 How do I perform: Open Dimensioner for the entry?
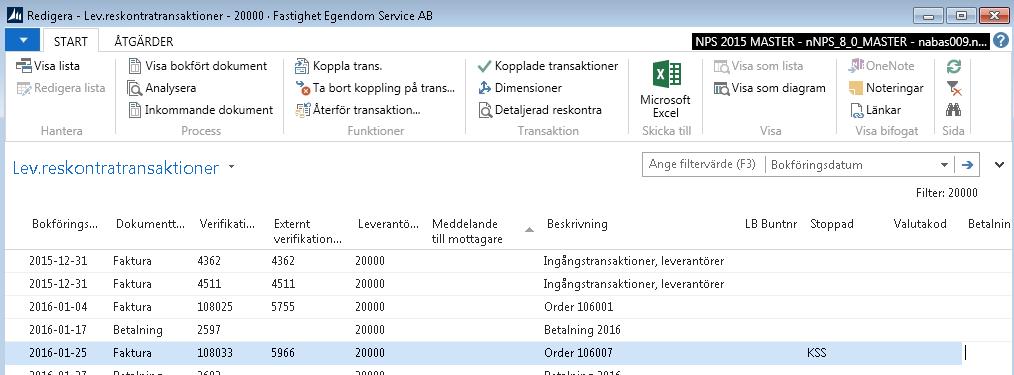click(x=520, y=88)
